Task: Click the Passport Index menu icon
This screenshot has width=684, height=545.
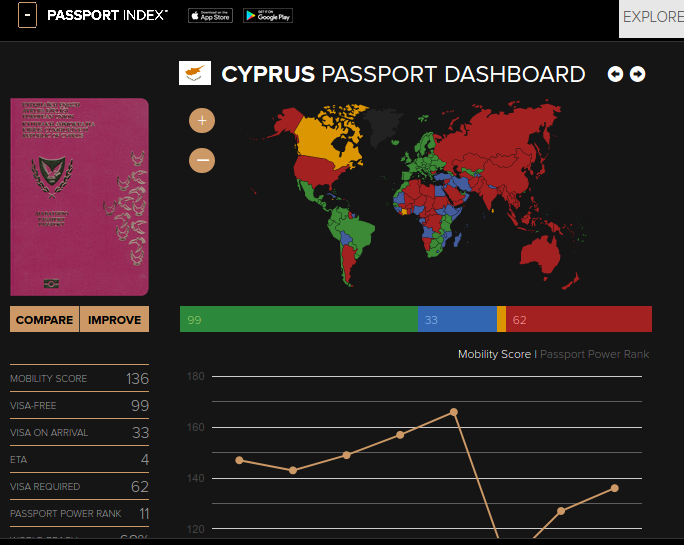Action: coord(27,15)
